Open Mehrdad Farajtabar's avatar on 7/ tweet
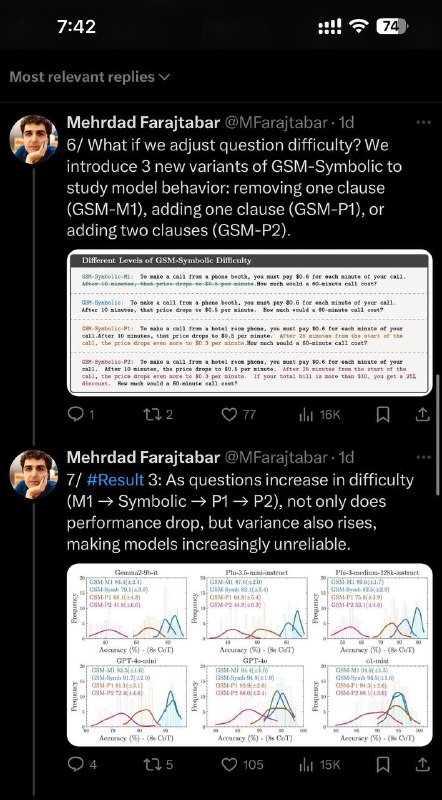The height and width of the screenshot is (800, 442). (34, 474)
